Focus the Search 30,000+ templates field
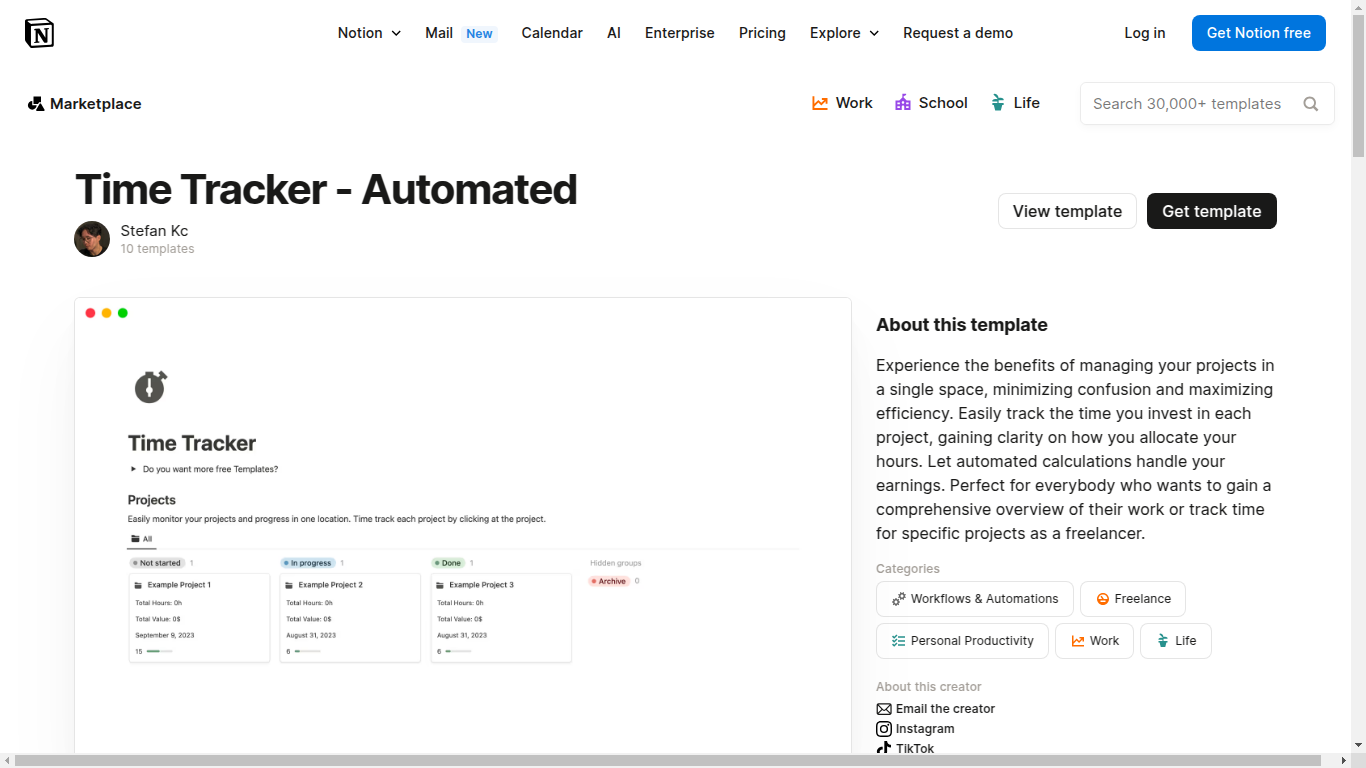The width and height of the screenshot is (1366, 768). coord(1207,104)
